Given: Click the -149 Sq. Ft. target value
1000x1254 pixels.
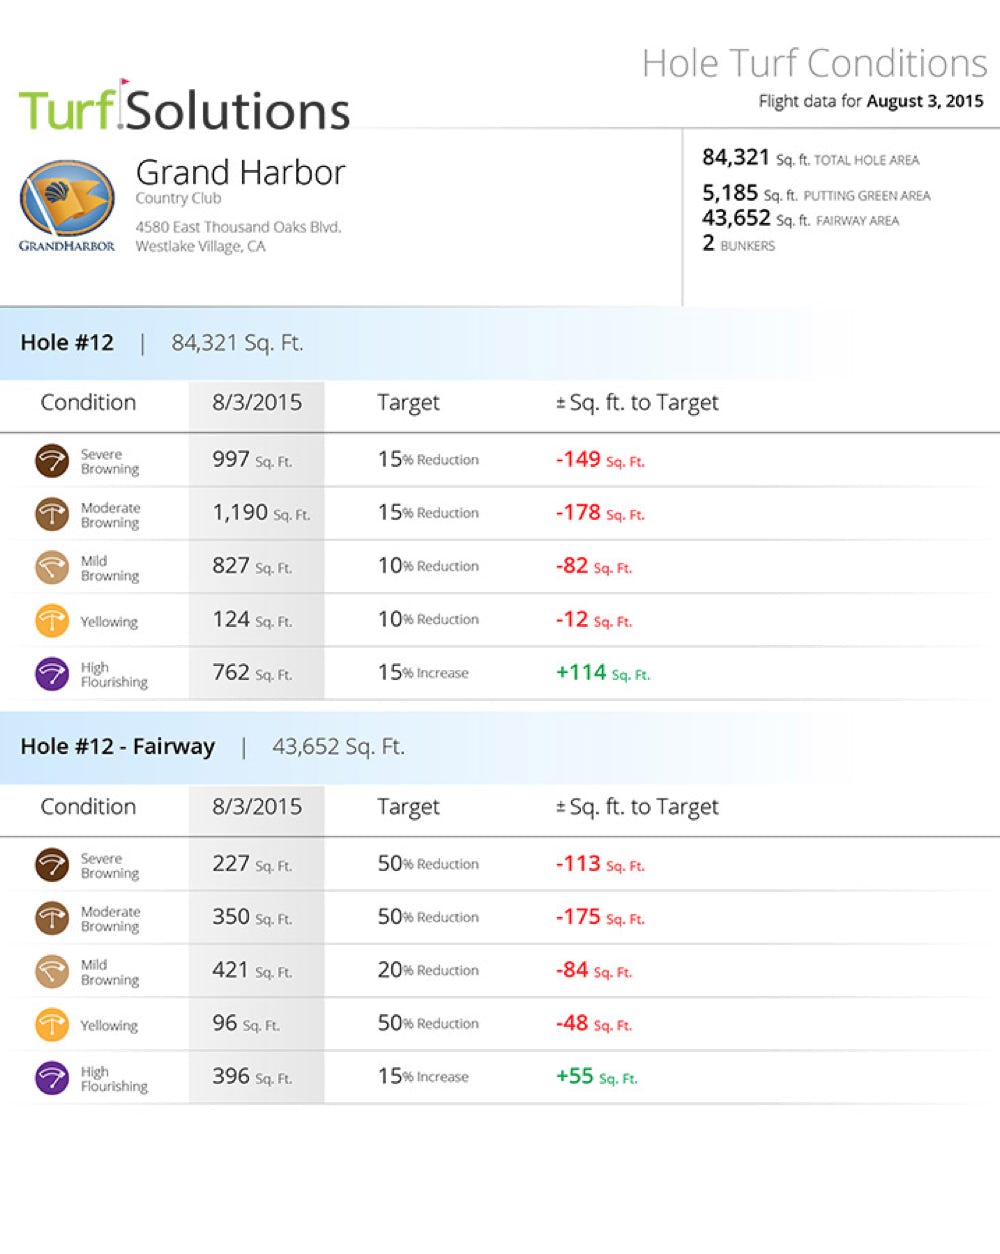Looking at the screenshot, I should click(x=600, y=460).
